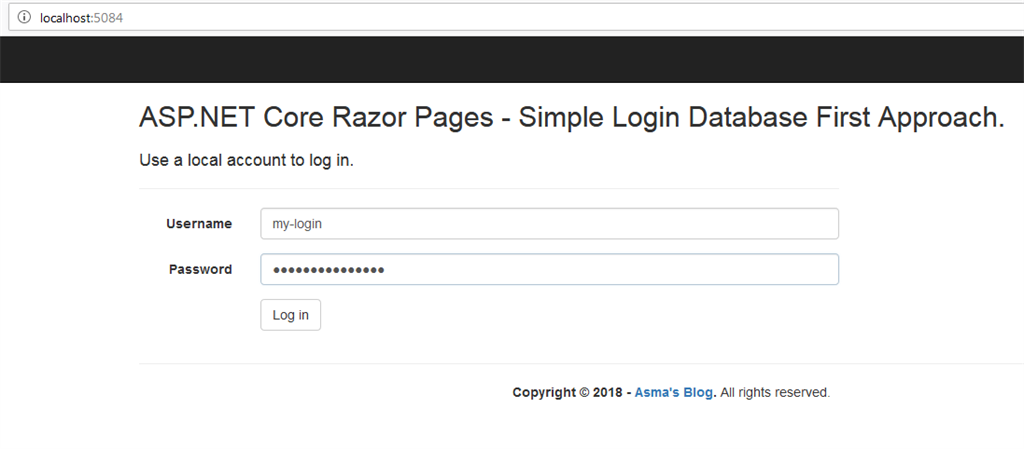The height and width of the screenshot is (449, 1024).
Task: Open the Asma's Blog link
Action: (x=673, y=393)
